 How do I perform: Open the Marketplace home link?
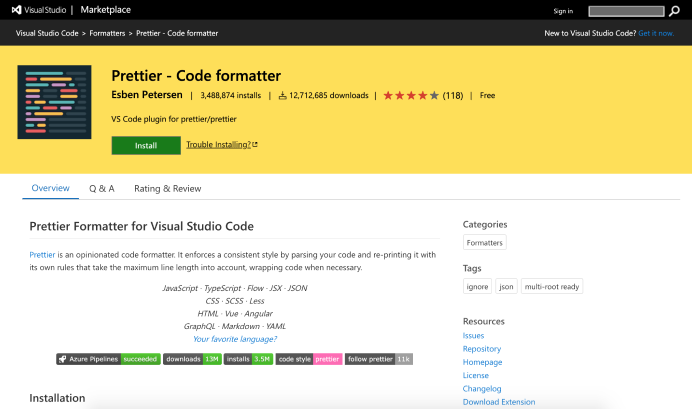[105, 10]
